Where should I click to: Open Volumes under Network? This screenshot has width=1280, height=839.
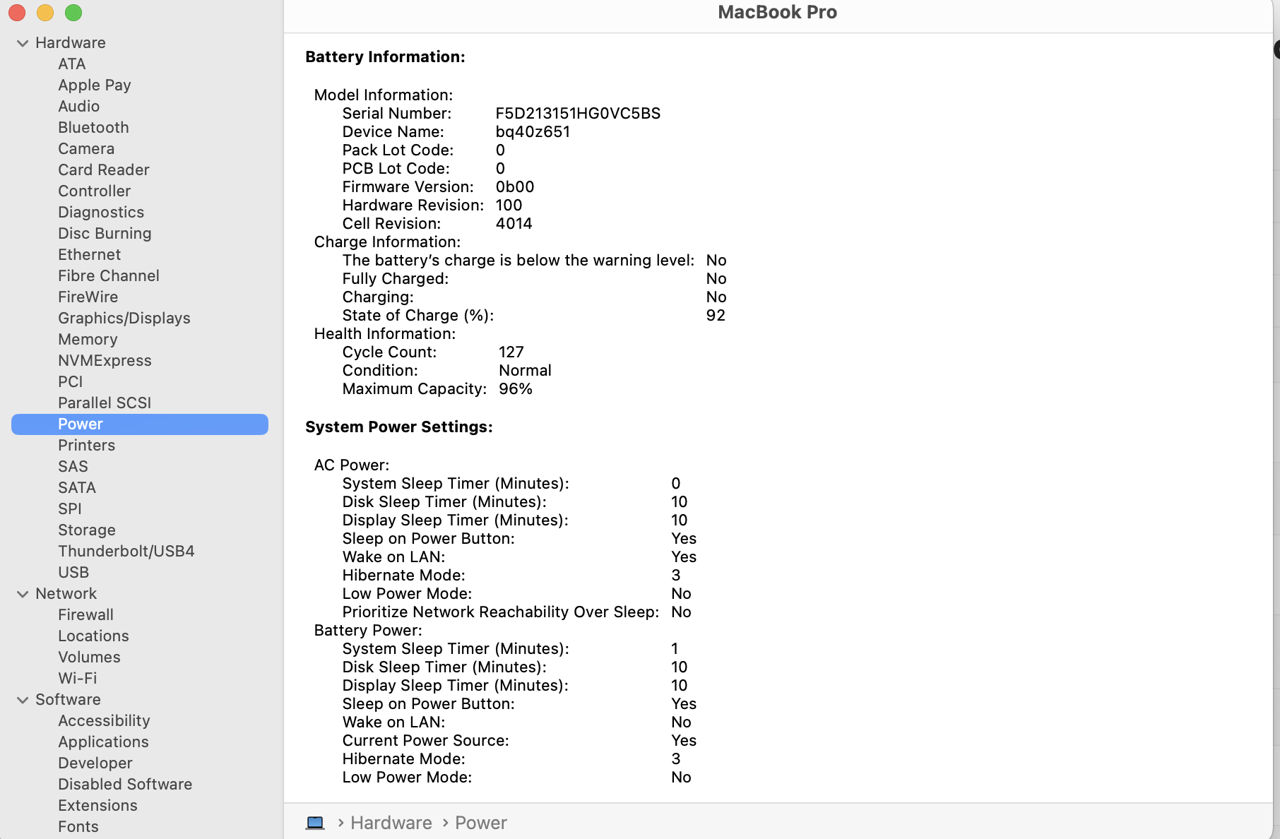pyautogui.click(x=89, y=657)
